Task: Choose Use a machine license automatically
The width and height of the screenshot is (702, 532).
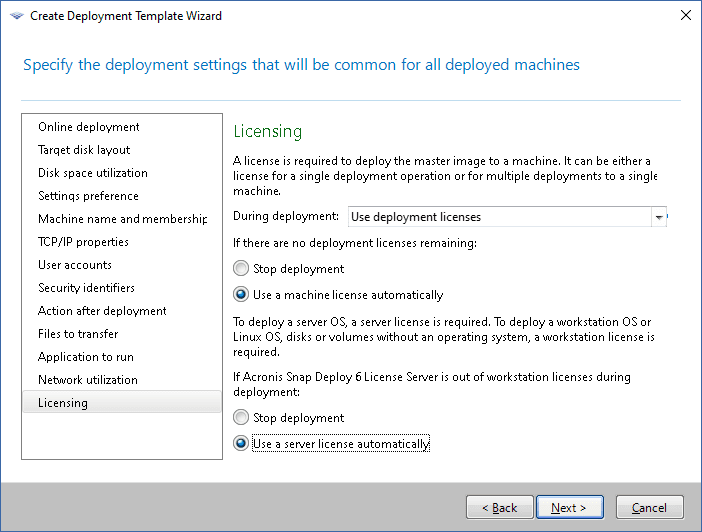Action: click(240, 295)
